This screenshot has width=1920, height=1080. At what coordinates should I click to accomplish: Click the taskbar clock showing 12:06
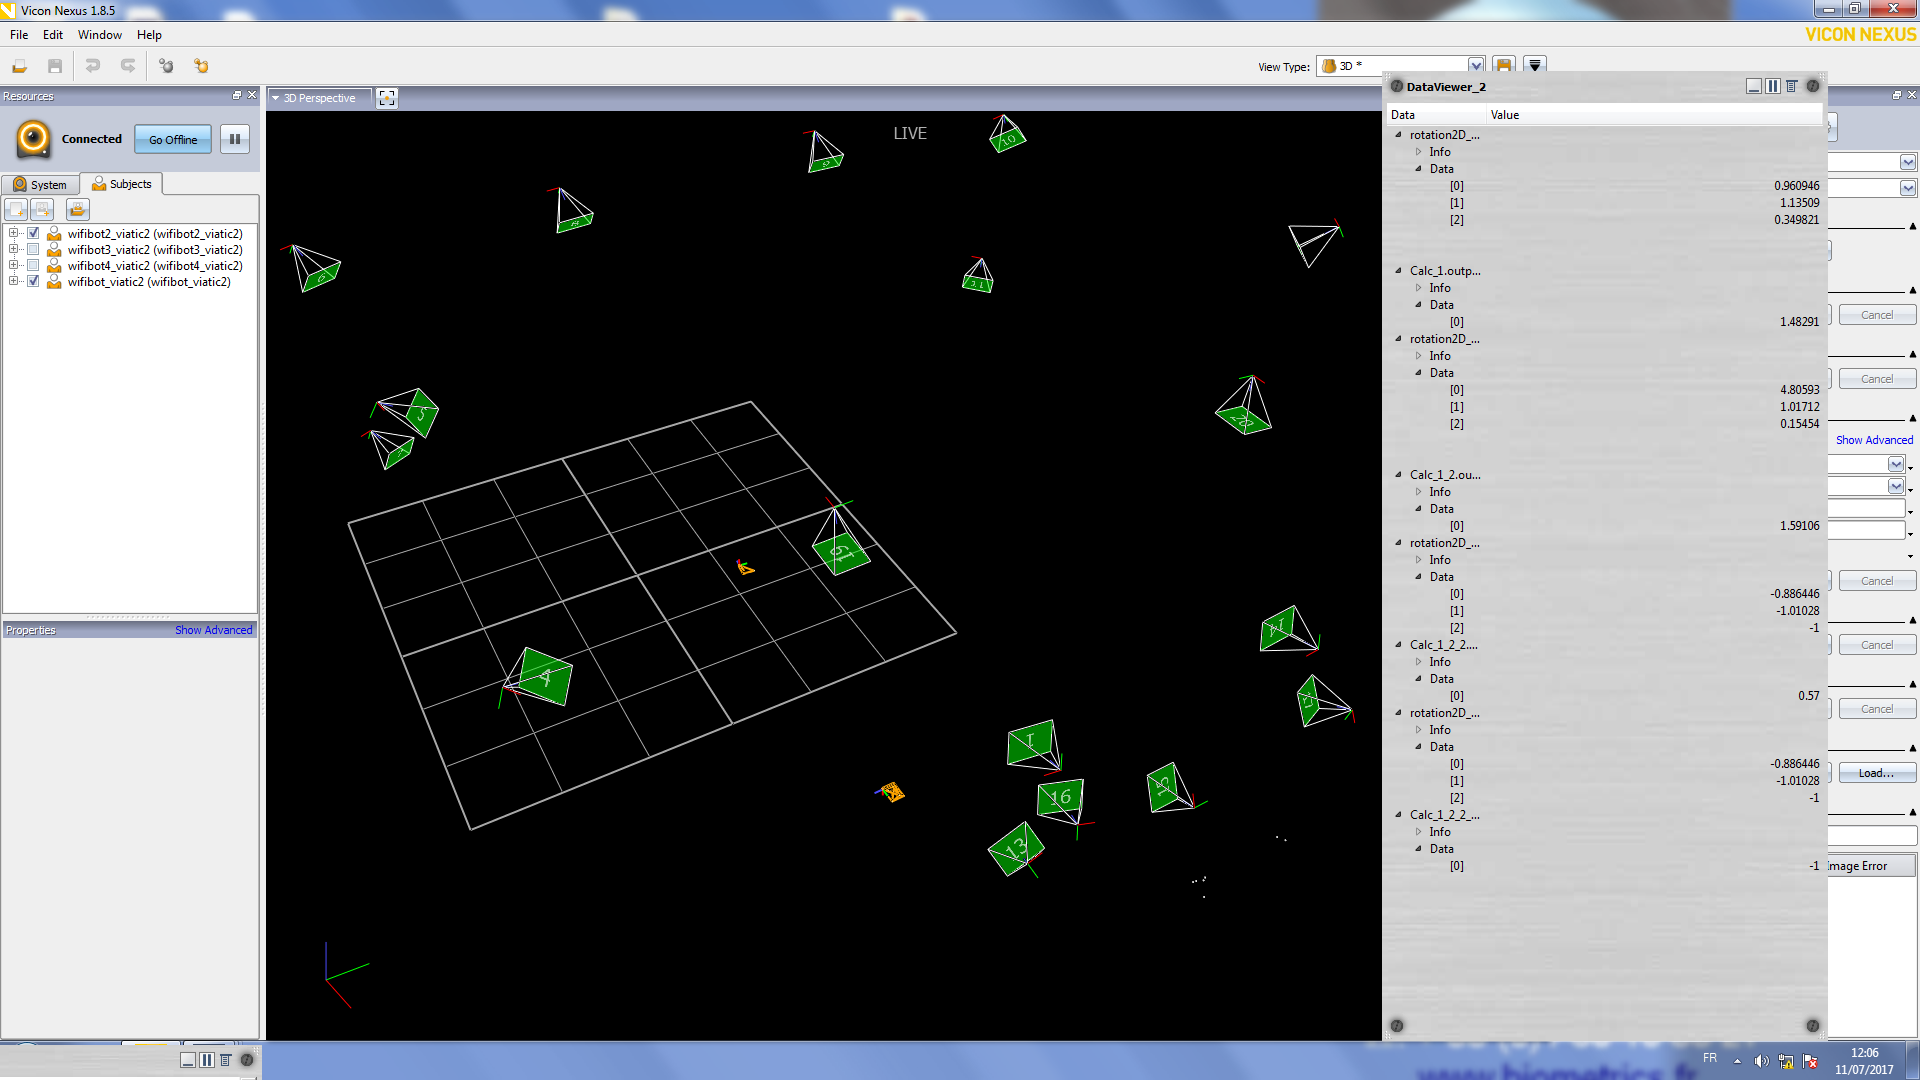(x=1864, y=1053)
